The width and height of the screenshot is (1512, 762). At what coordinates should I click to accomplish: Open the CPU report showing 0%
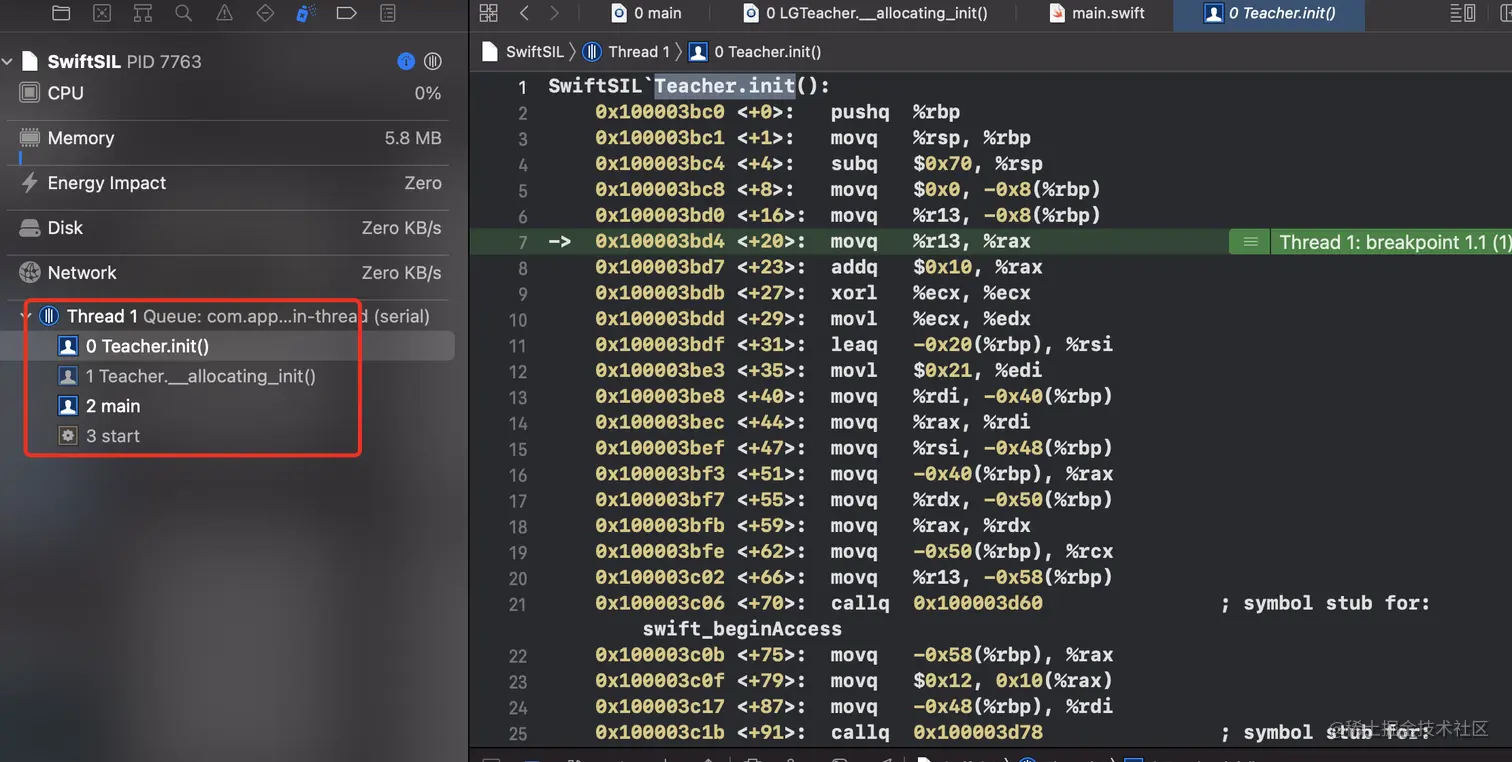click(230, 93)
